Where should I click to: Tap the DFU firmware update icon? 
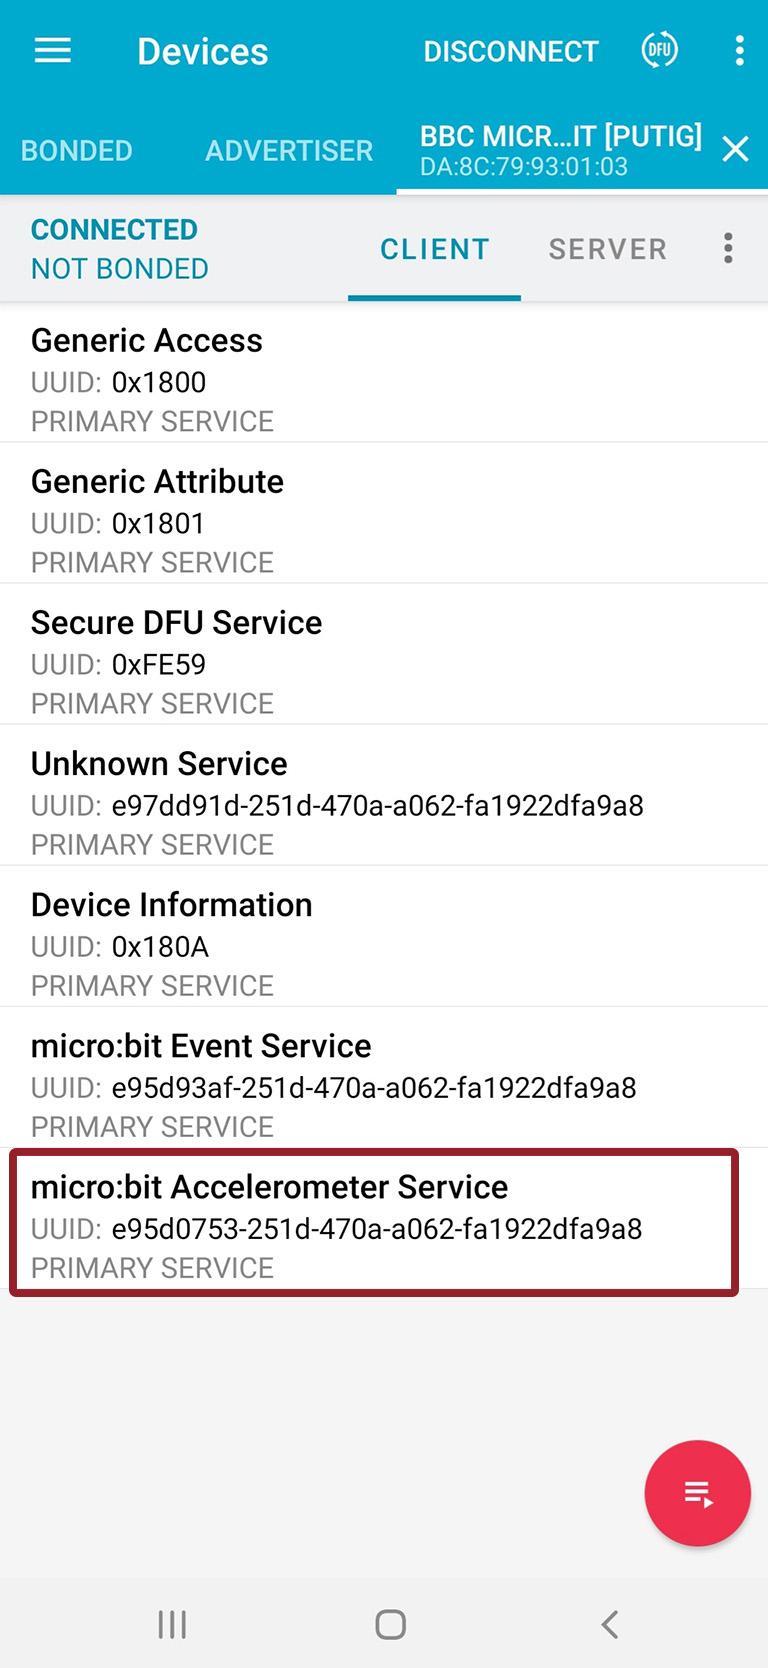[659, 50]
